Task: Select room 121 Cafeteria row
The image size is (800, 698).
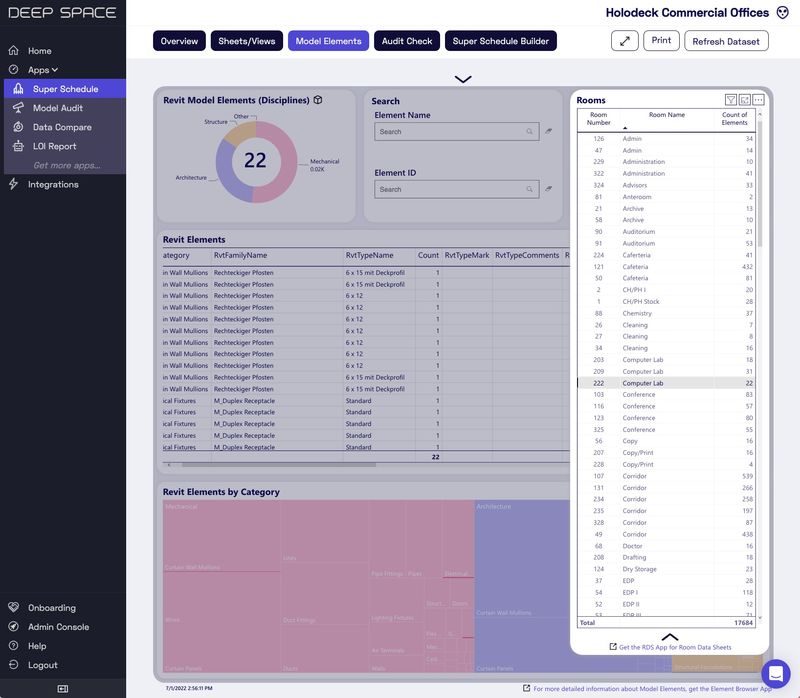Action: [x=666, y=267]
